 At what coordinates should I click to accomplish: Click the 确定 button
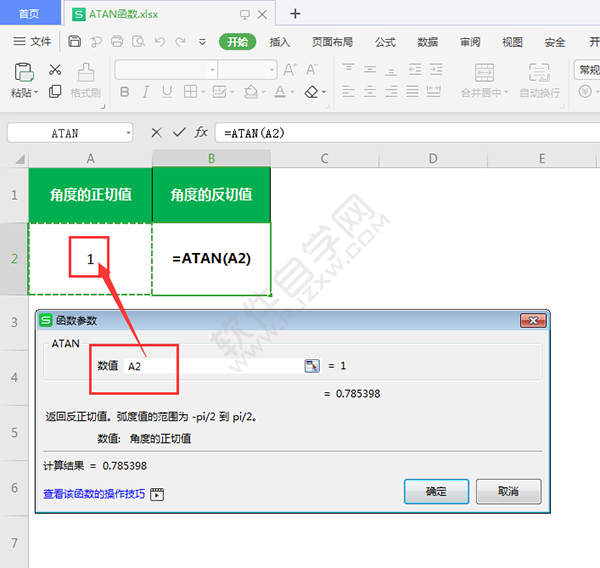436,491
